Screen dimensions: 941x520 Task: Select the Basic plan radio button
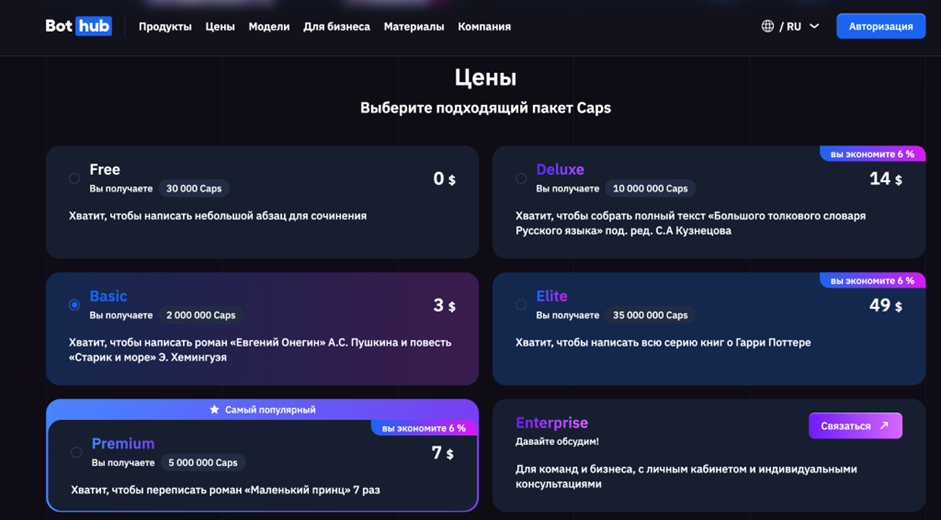pyautogui.click(x=74, y=305)
